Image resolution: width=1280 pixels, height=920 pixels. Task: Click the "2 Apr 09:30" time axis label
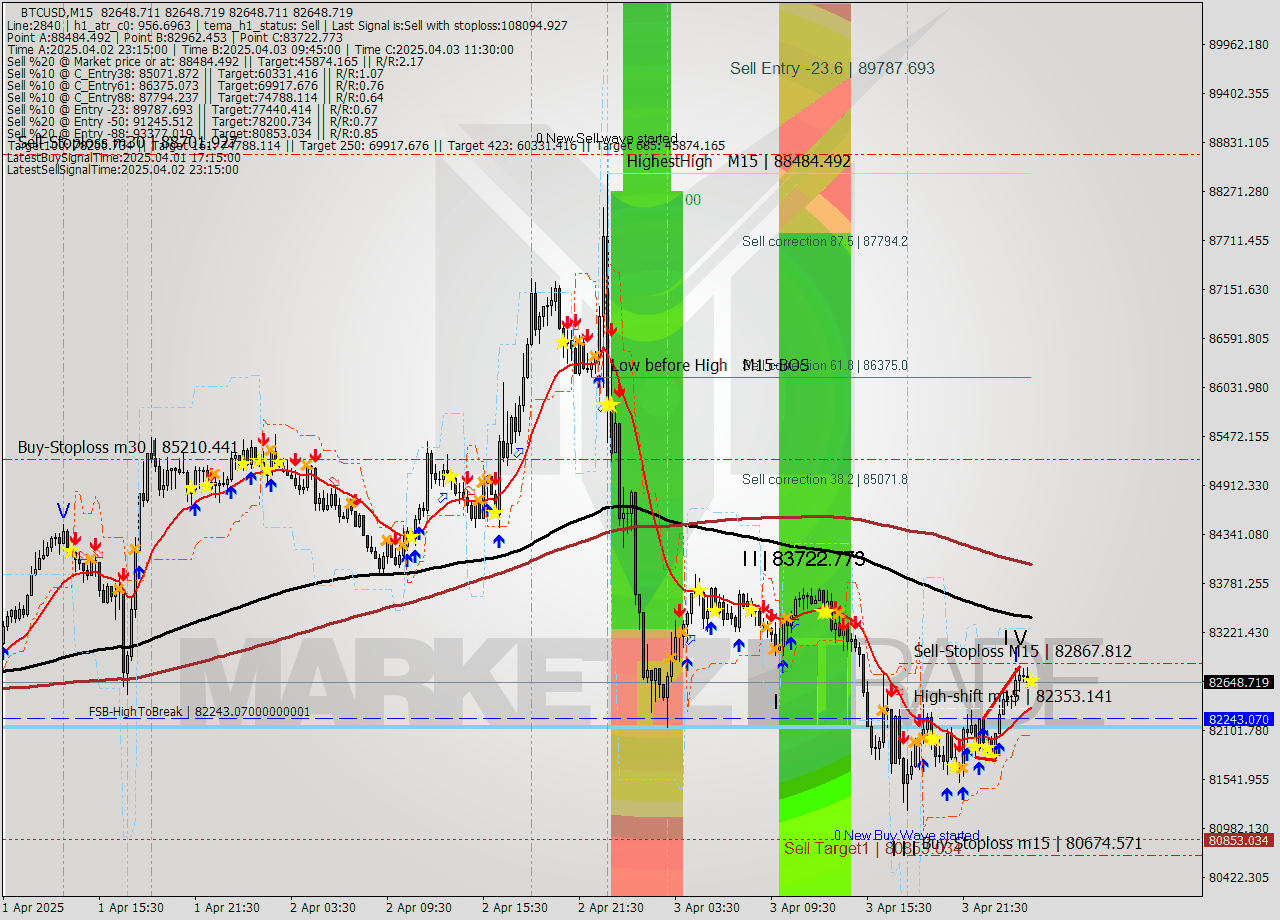[419, 909]
